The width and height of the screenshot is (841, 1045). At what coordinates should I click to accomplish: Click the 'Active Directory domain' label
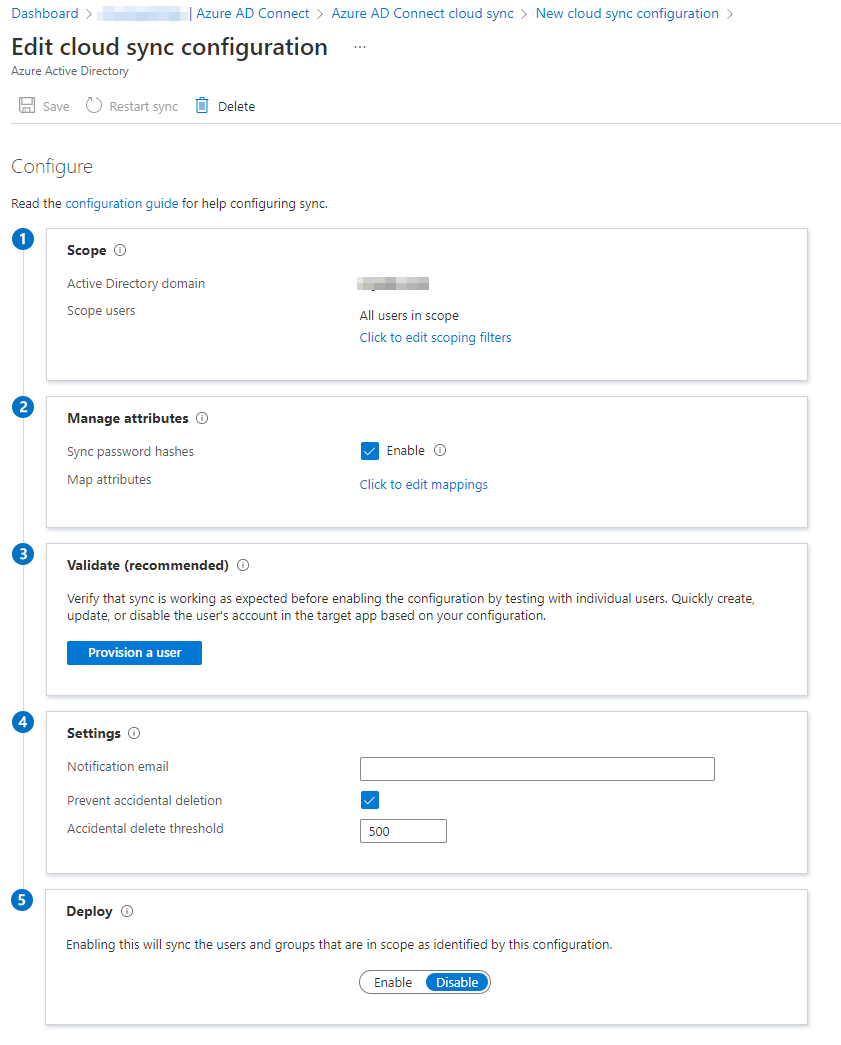[x=136, y=283]
